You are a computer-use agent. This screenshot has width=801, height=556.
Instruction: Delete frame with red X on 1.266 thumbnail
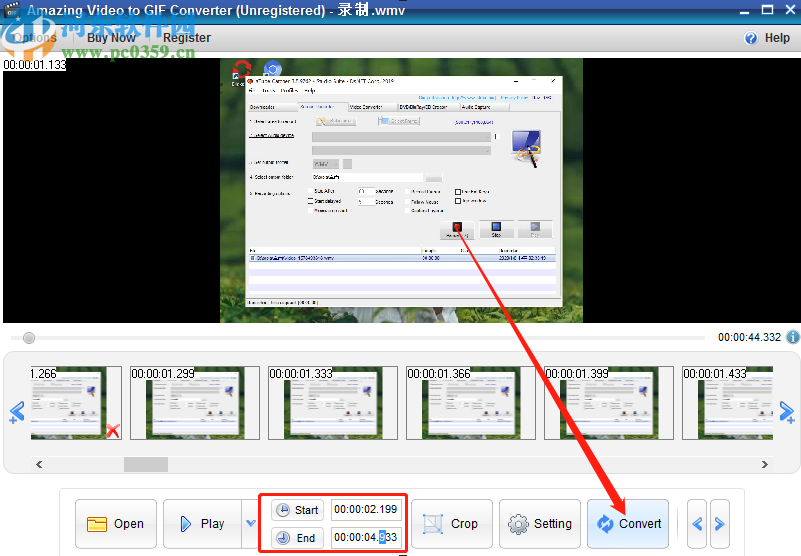[x=113, y=431]
